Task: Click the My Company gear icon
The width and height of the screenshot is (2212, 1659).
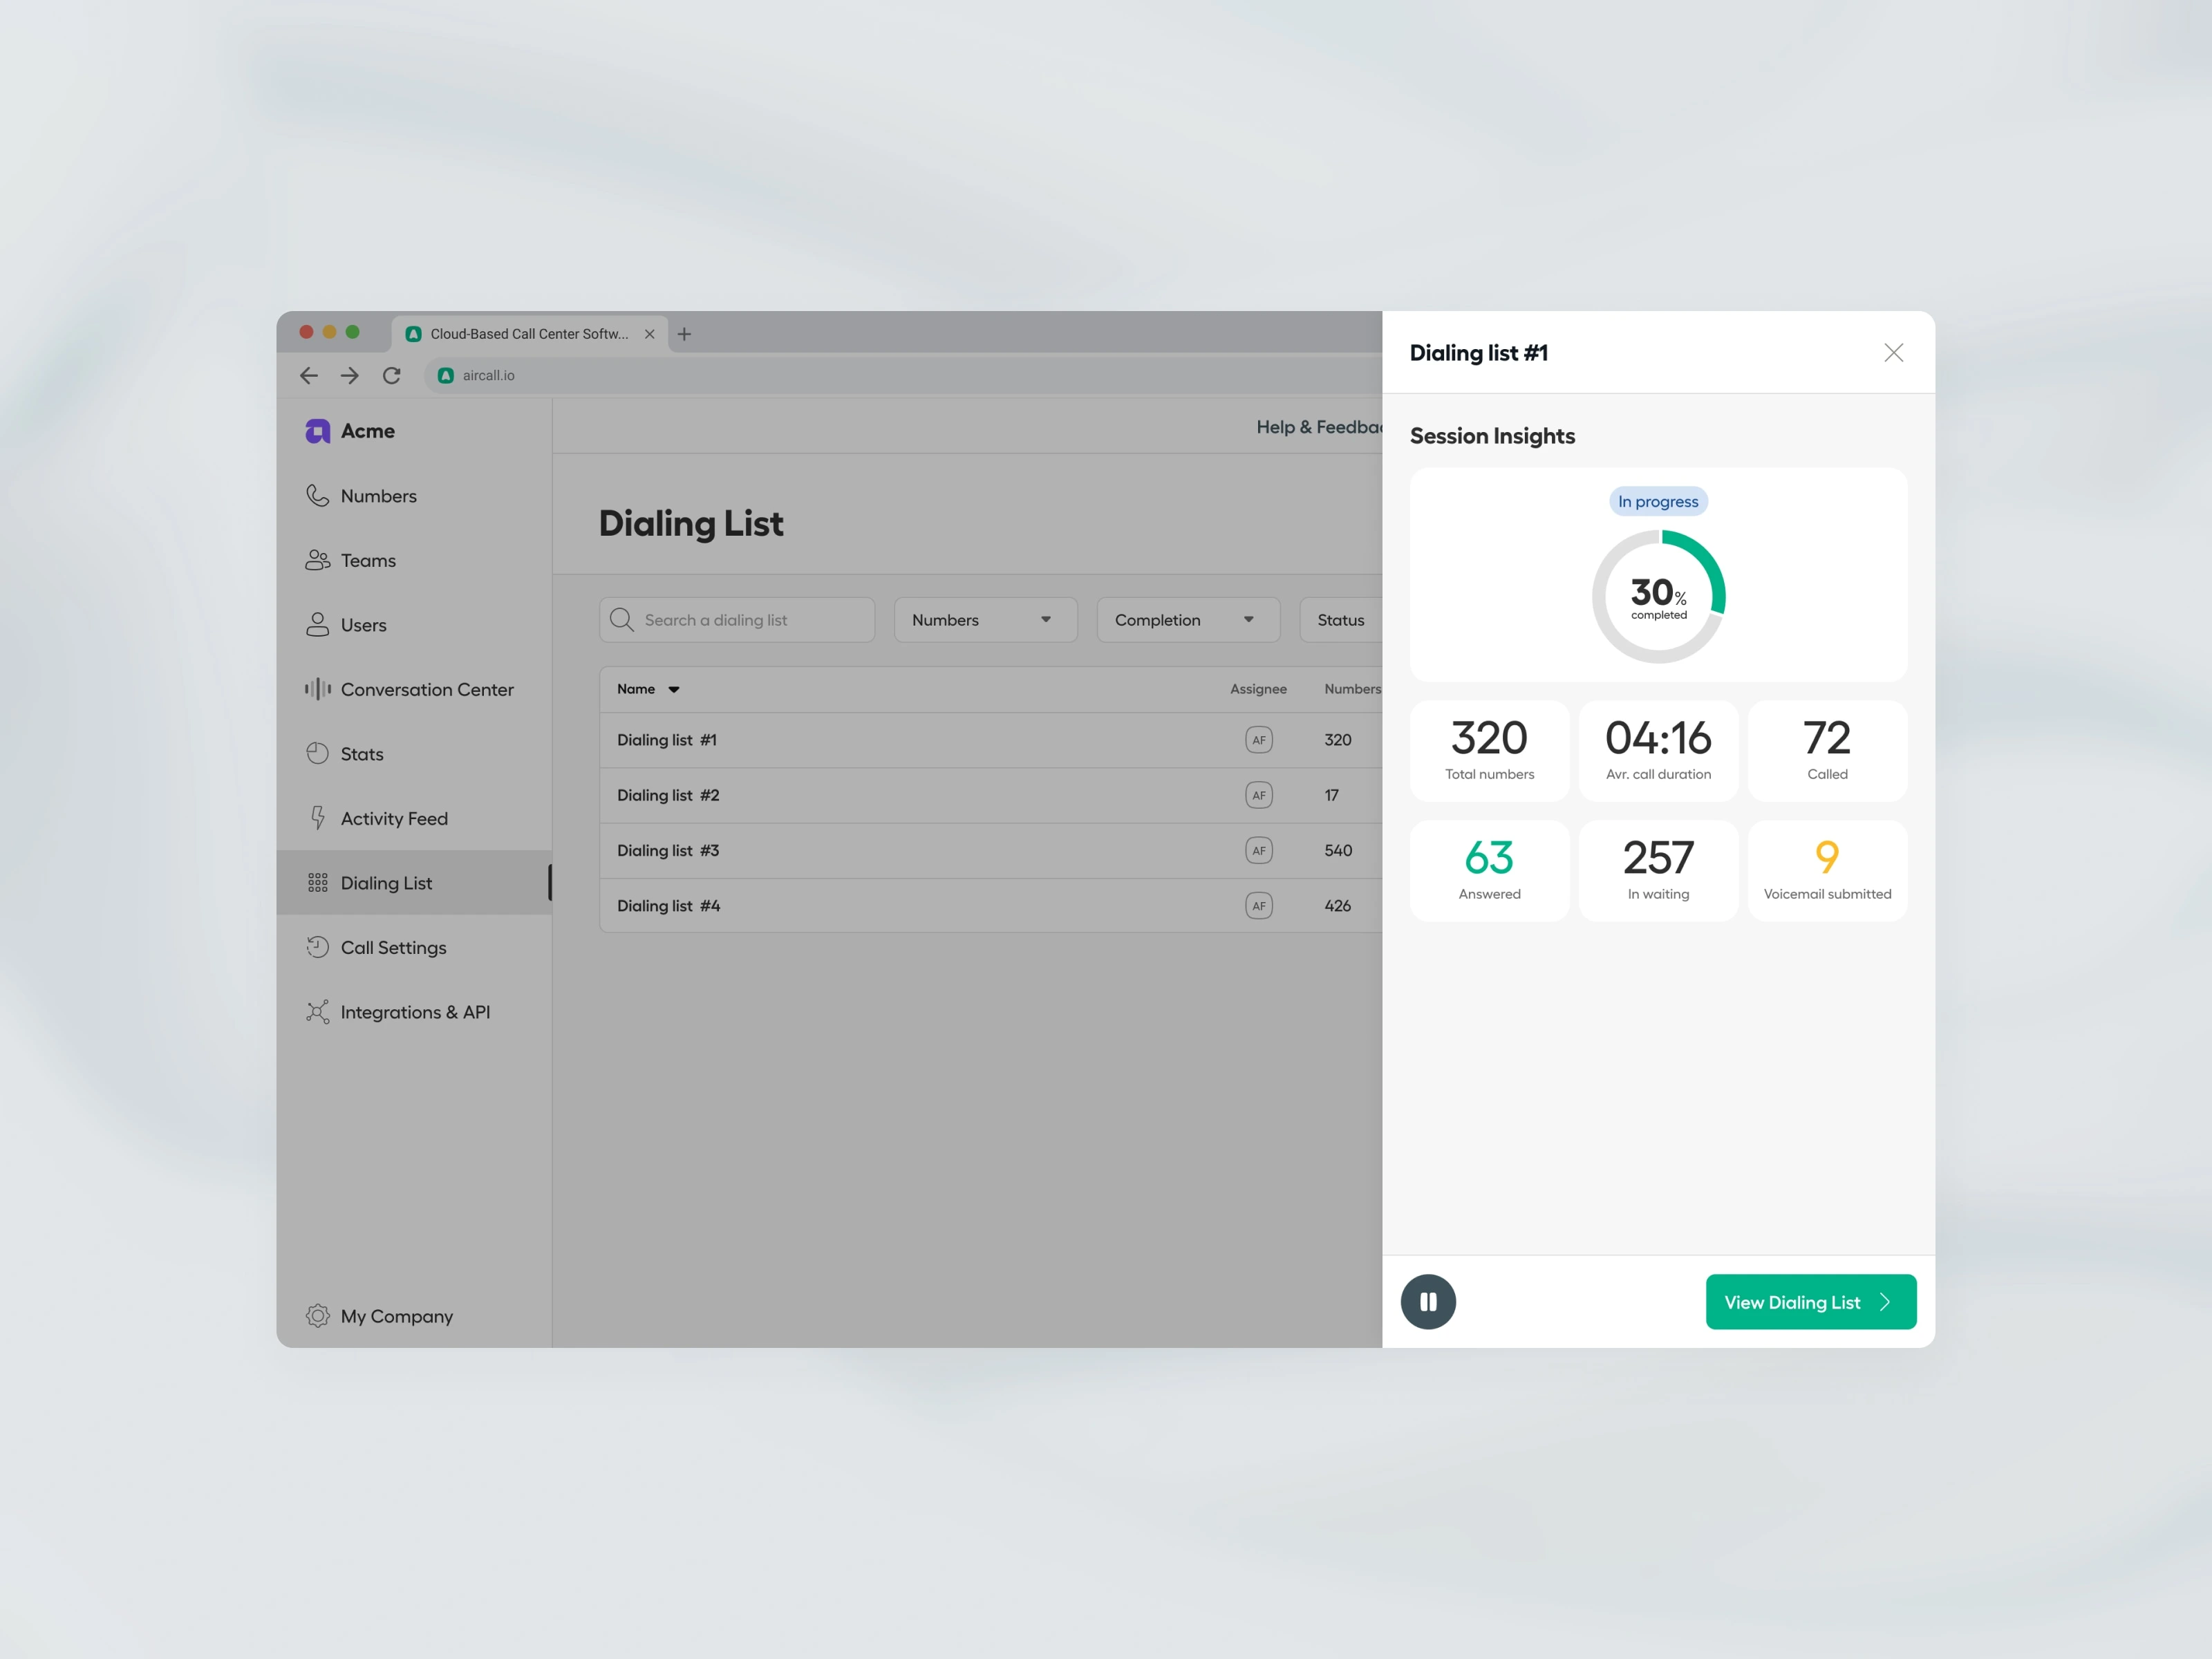Action: (317, 1316)
